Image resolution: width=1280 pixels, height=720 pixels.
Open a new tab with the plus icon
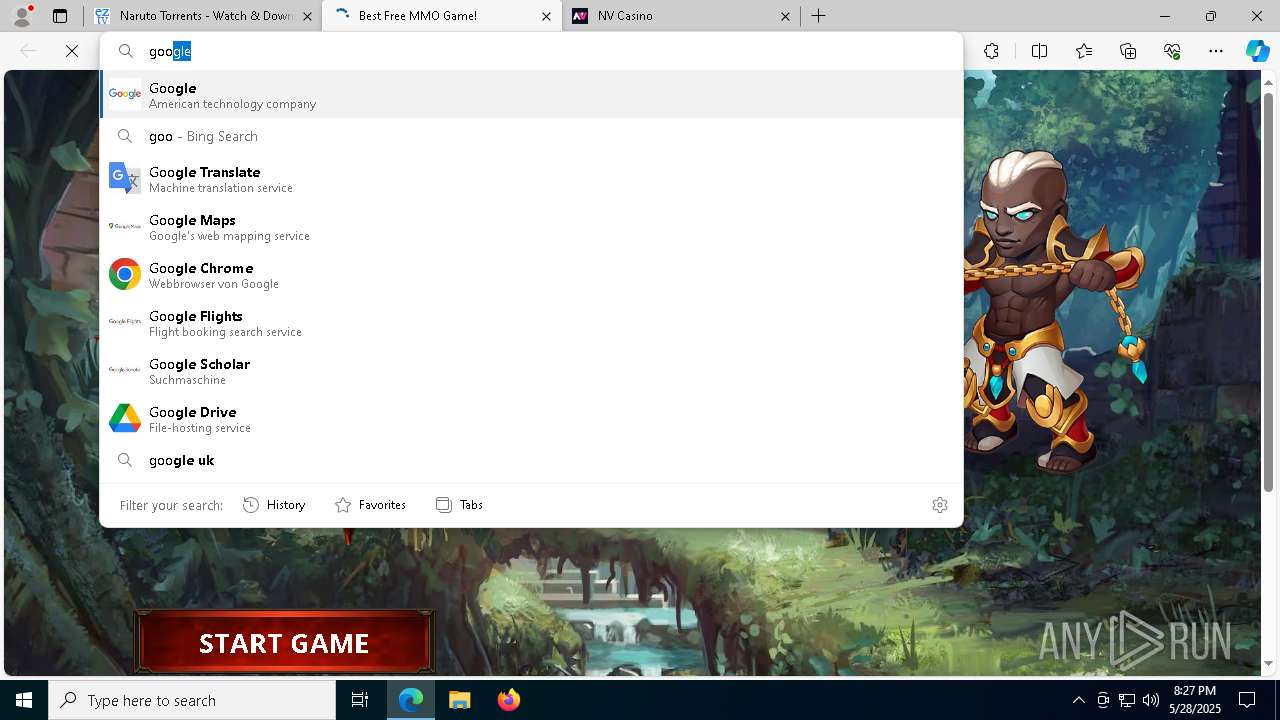[818, 16]
